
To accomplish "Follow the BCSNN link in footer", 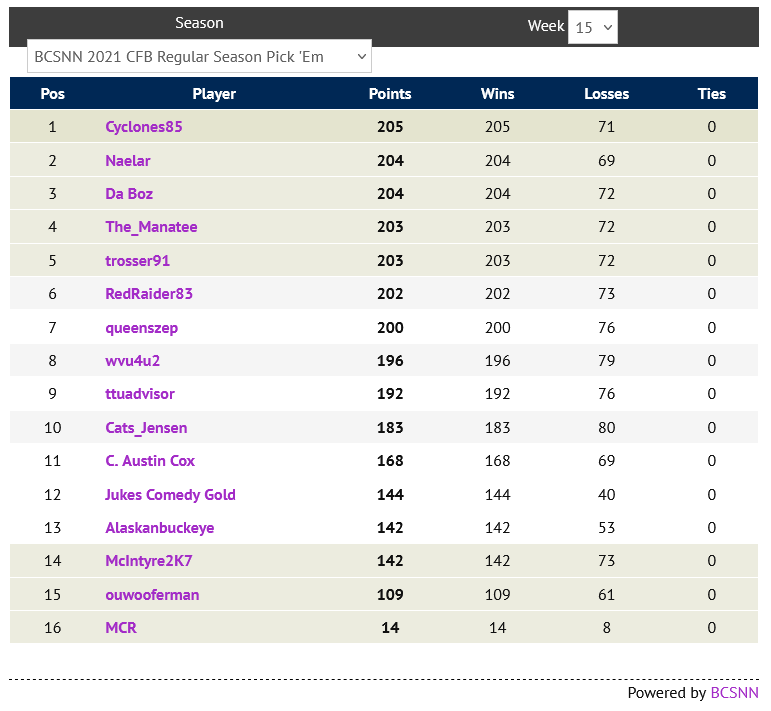I will point(734,693).
